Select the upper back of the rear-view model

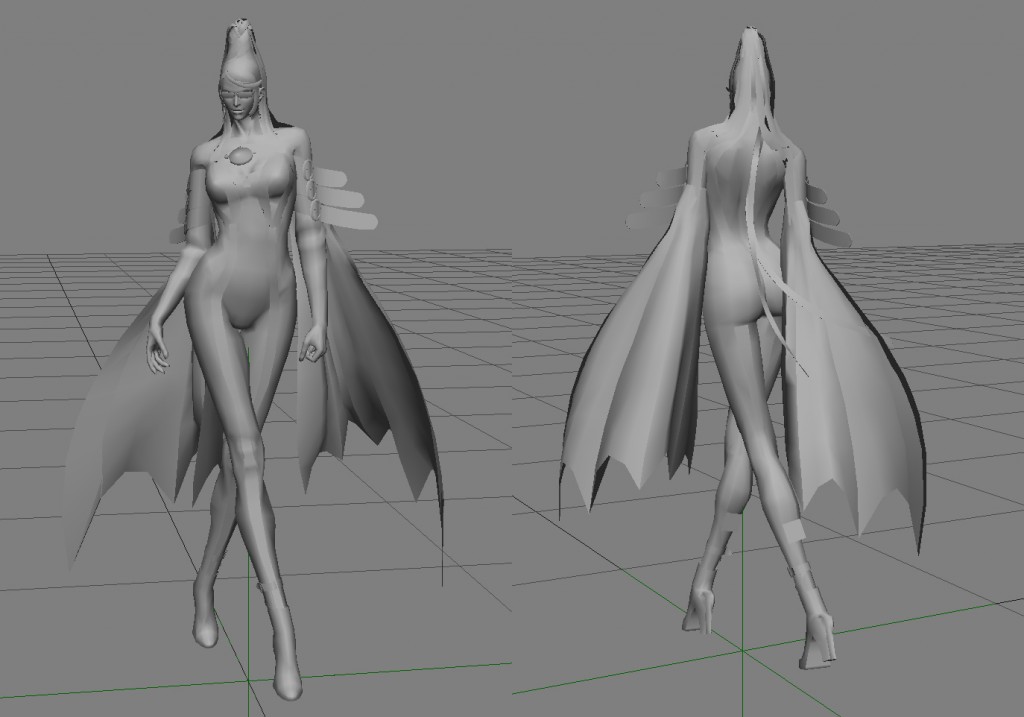(x=735, y=170)
